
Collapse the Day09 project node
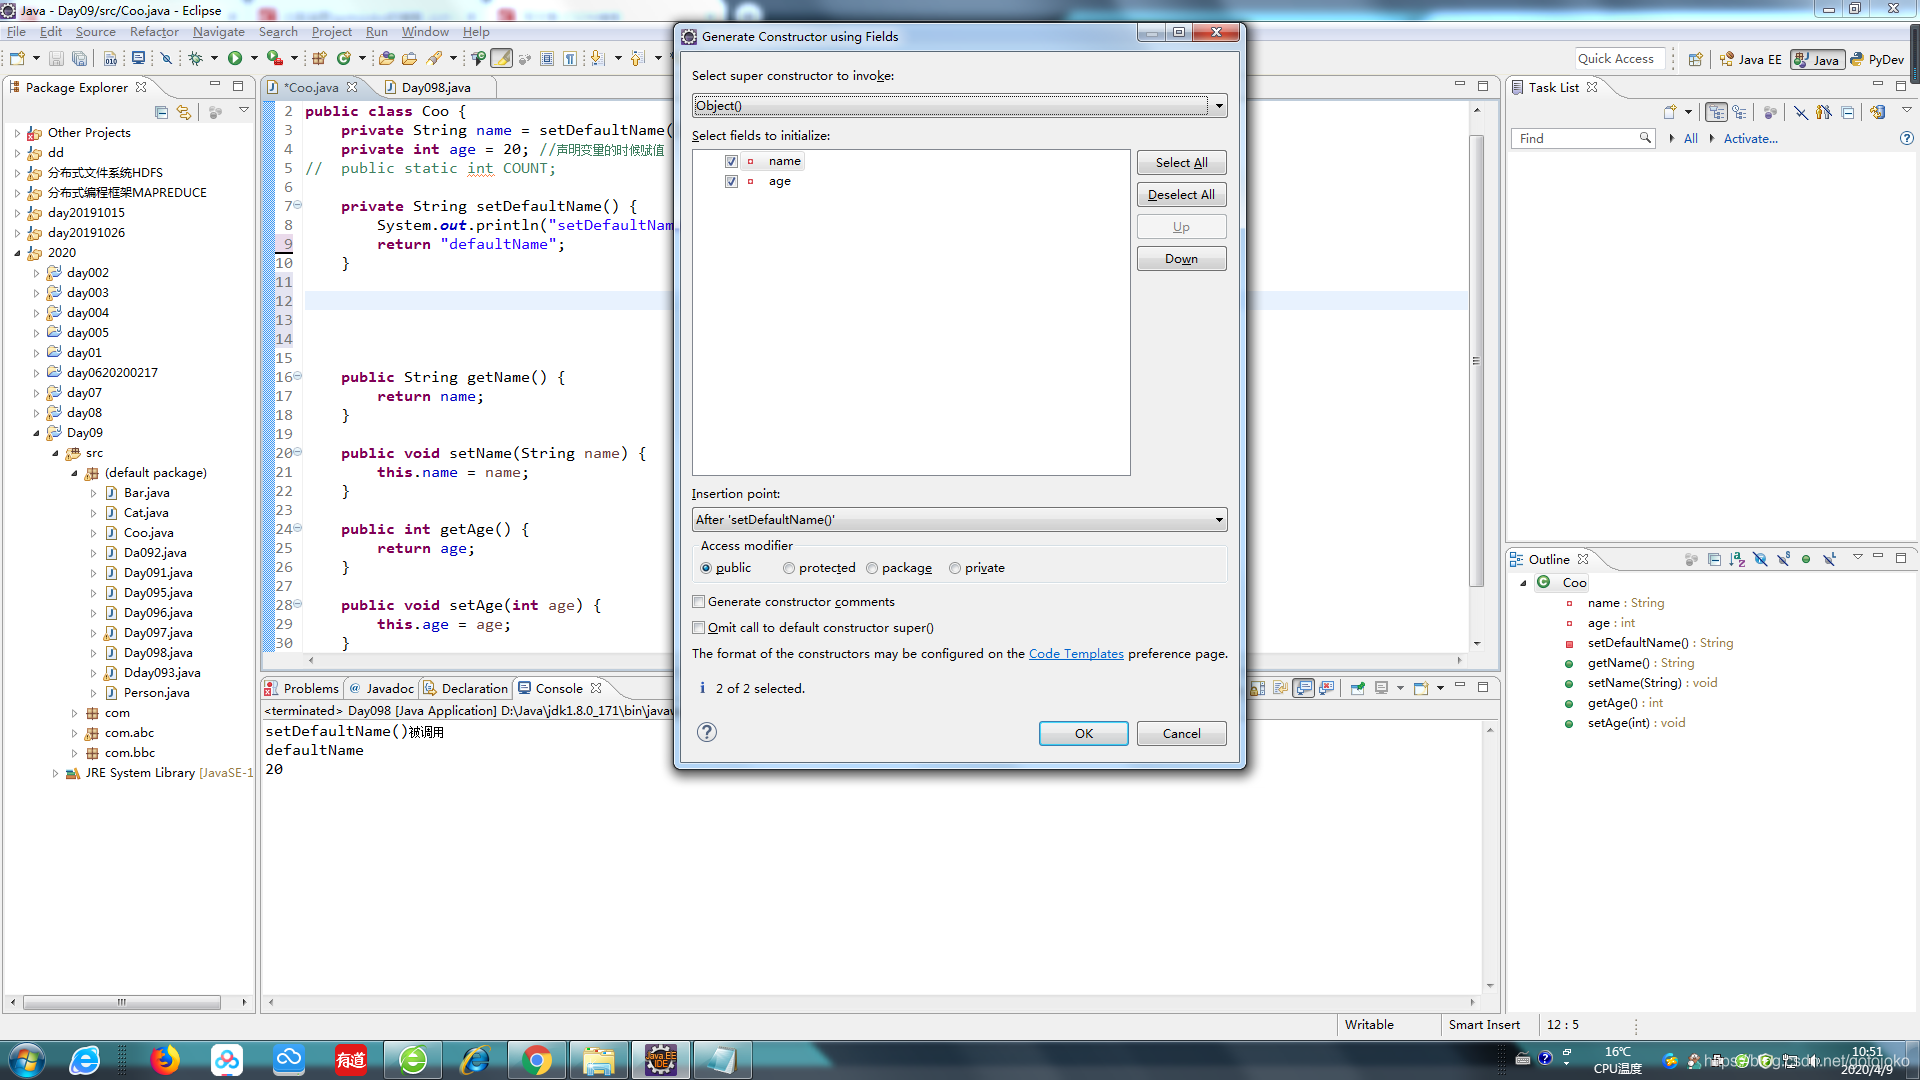click(37, 433)
